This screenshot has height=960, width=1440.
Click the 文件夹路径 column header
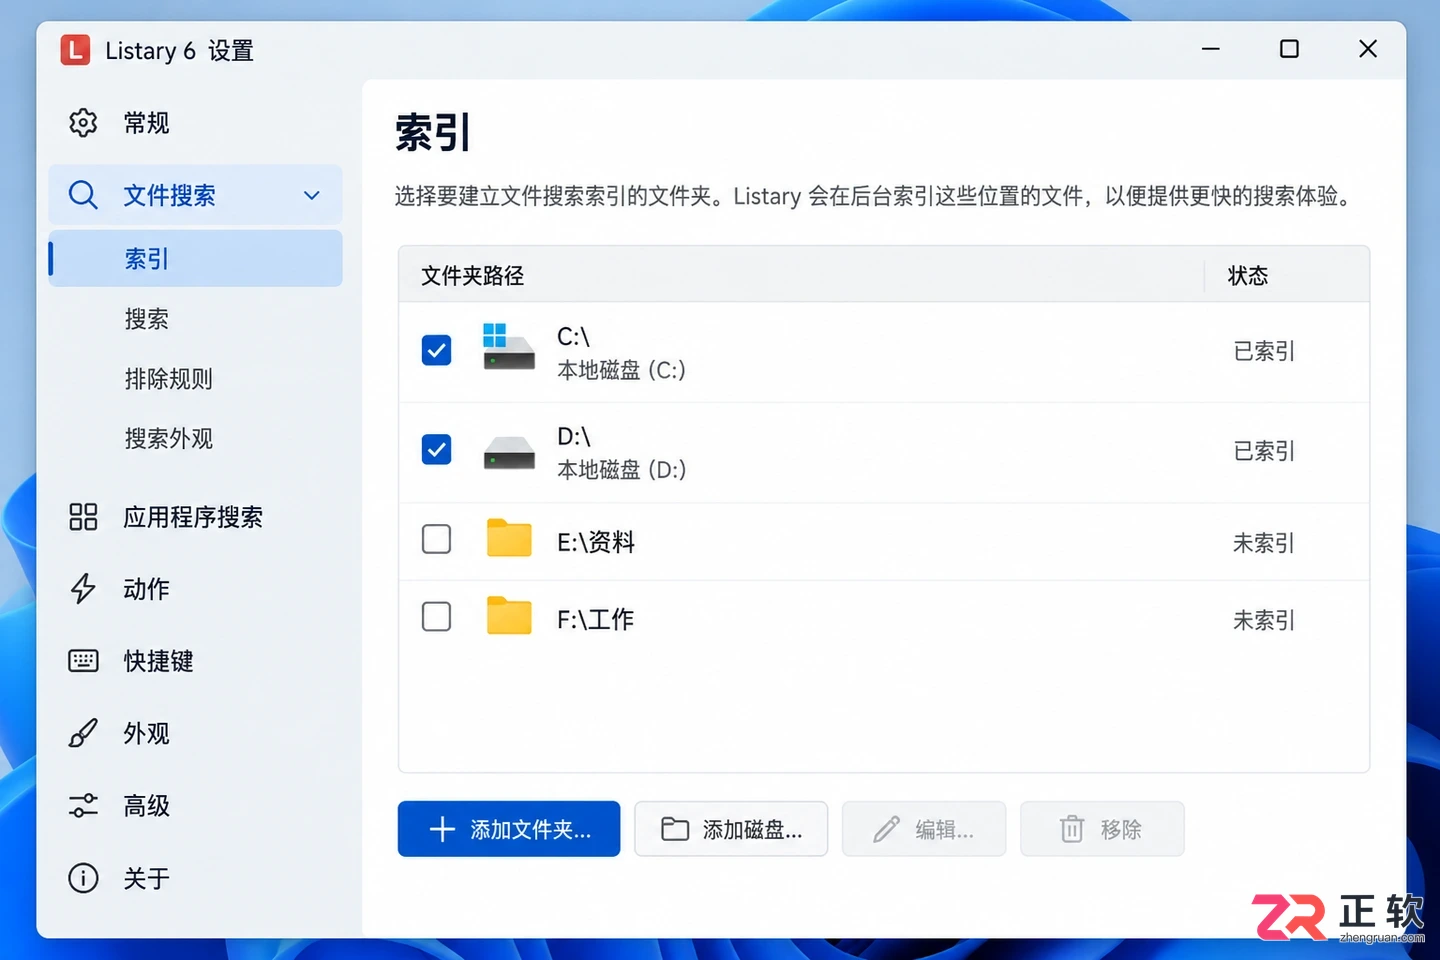(x=472, y=275)
